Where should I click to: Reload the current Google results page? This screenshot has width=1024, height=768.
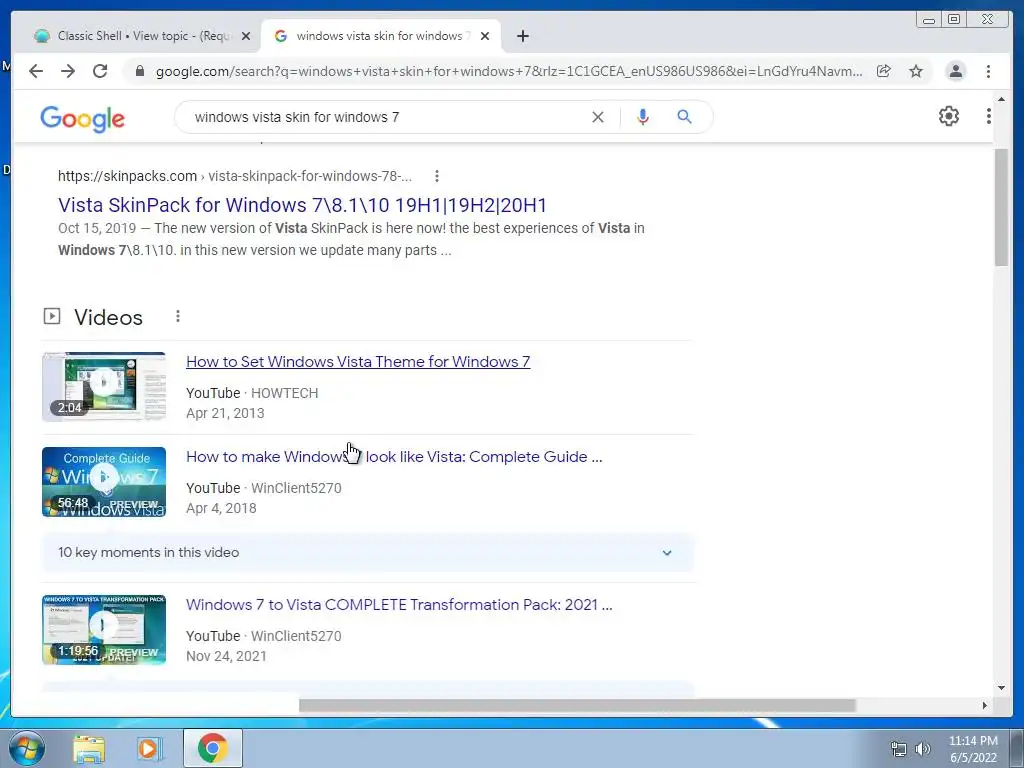pos(100,71)
